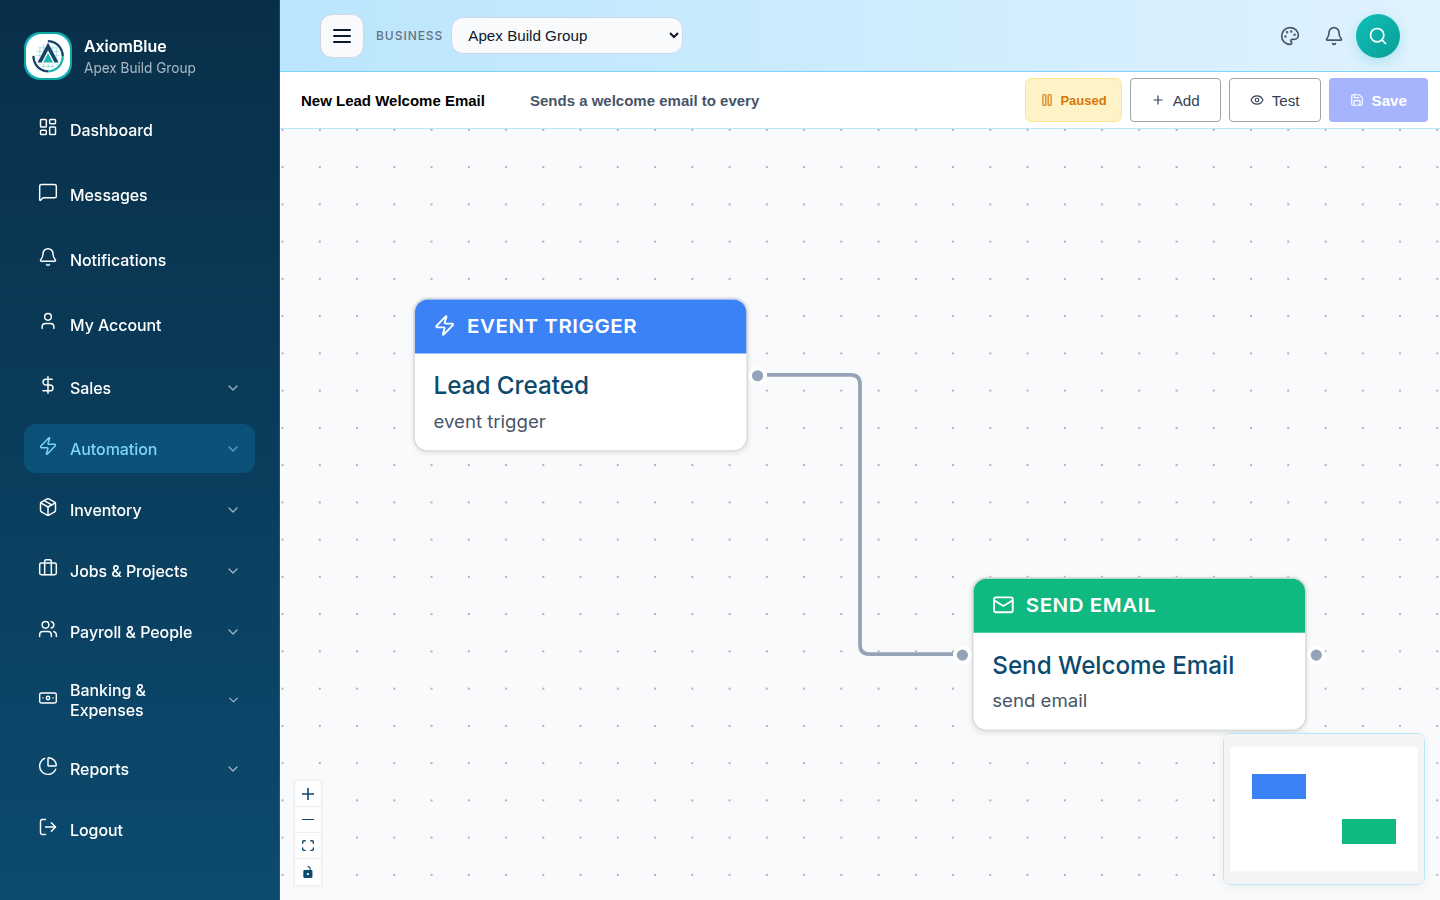Screen dimensions: 1440x900
Task: Click the AxiomBlue logo icon
Action: coord(48,56)
